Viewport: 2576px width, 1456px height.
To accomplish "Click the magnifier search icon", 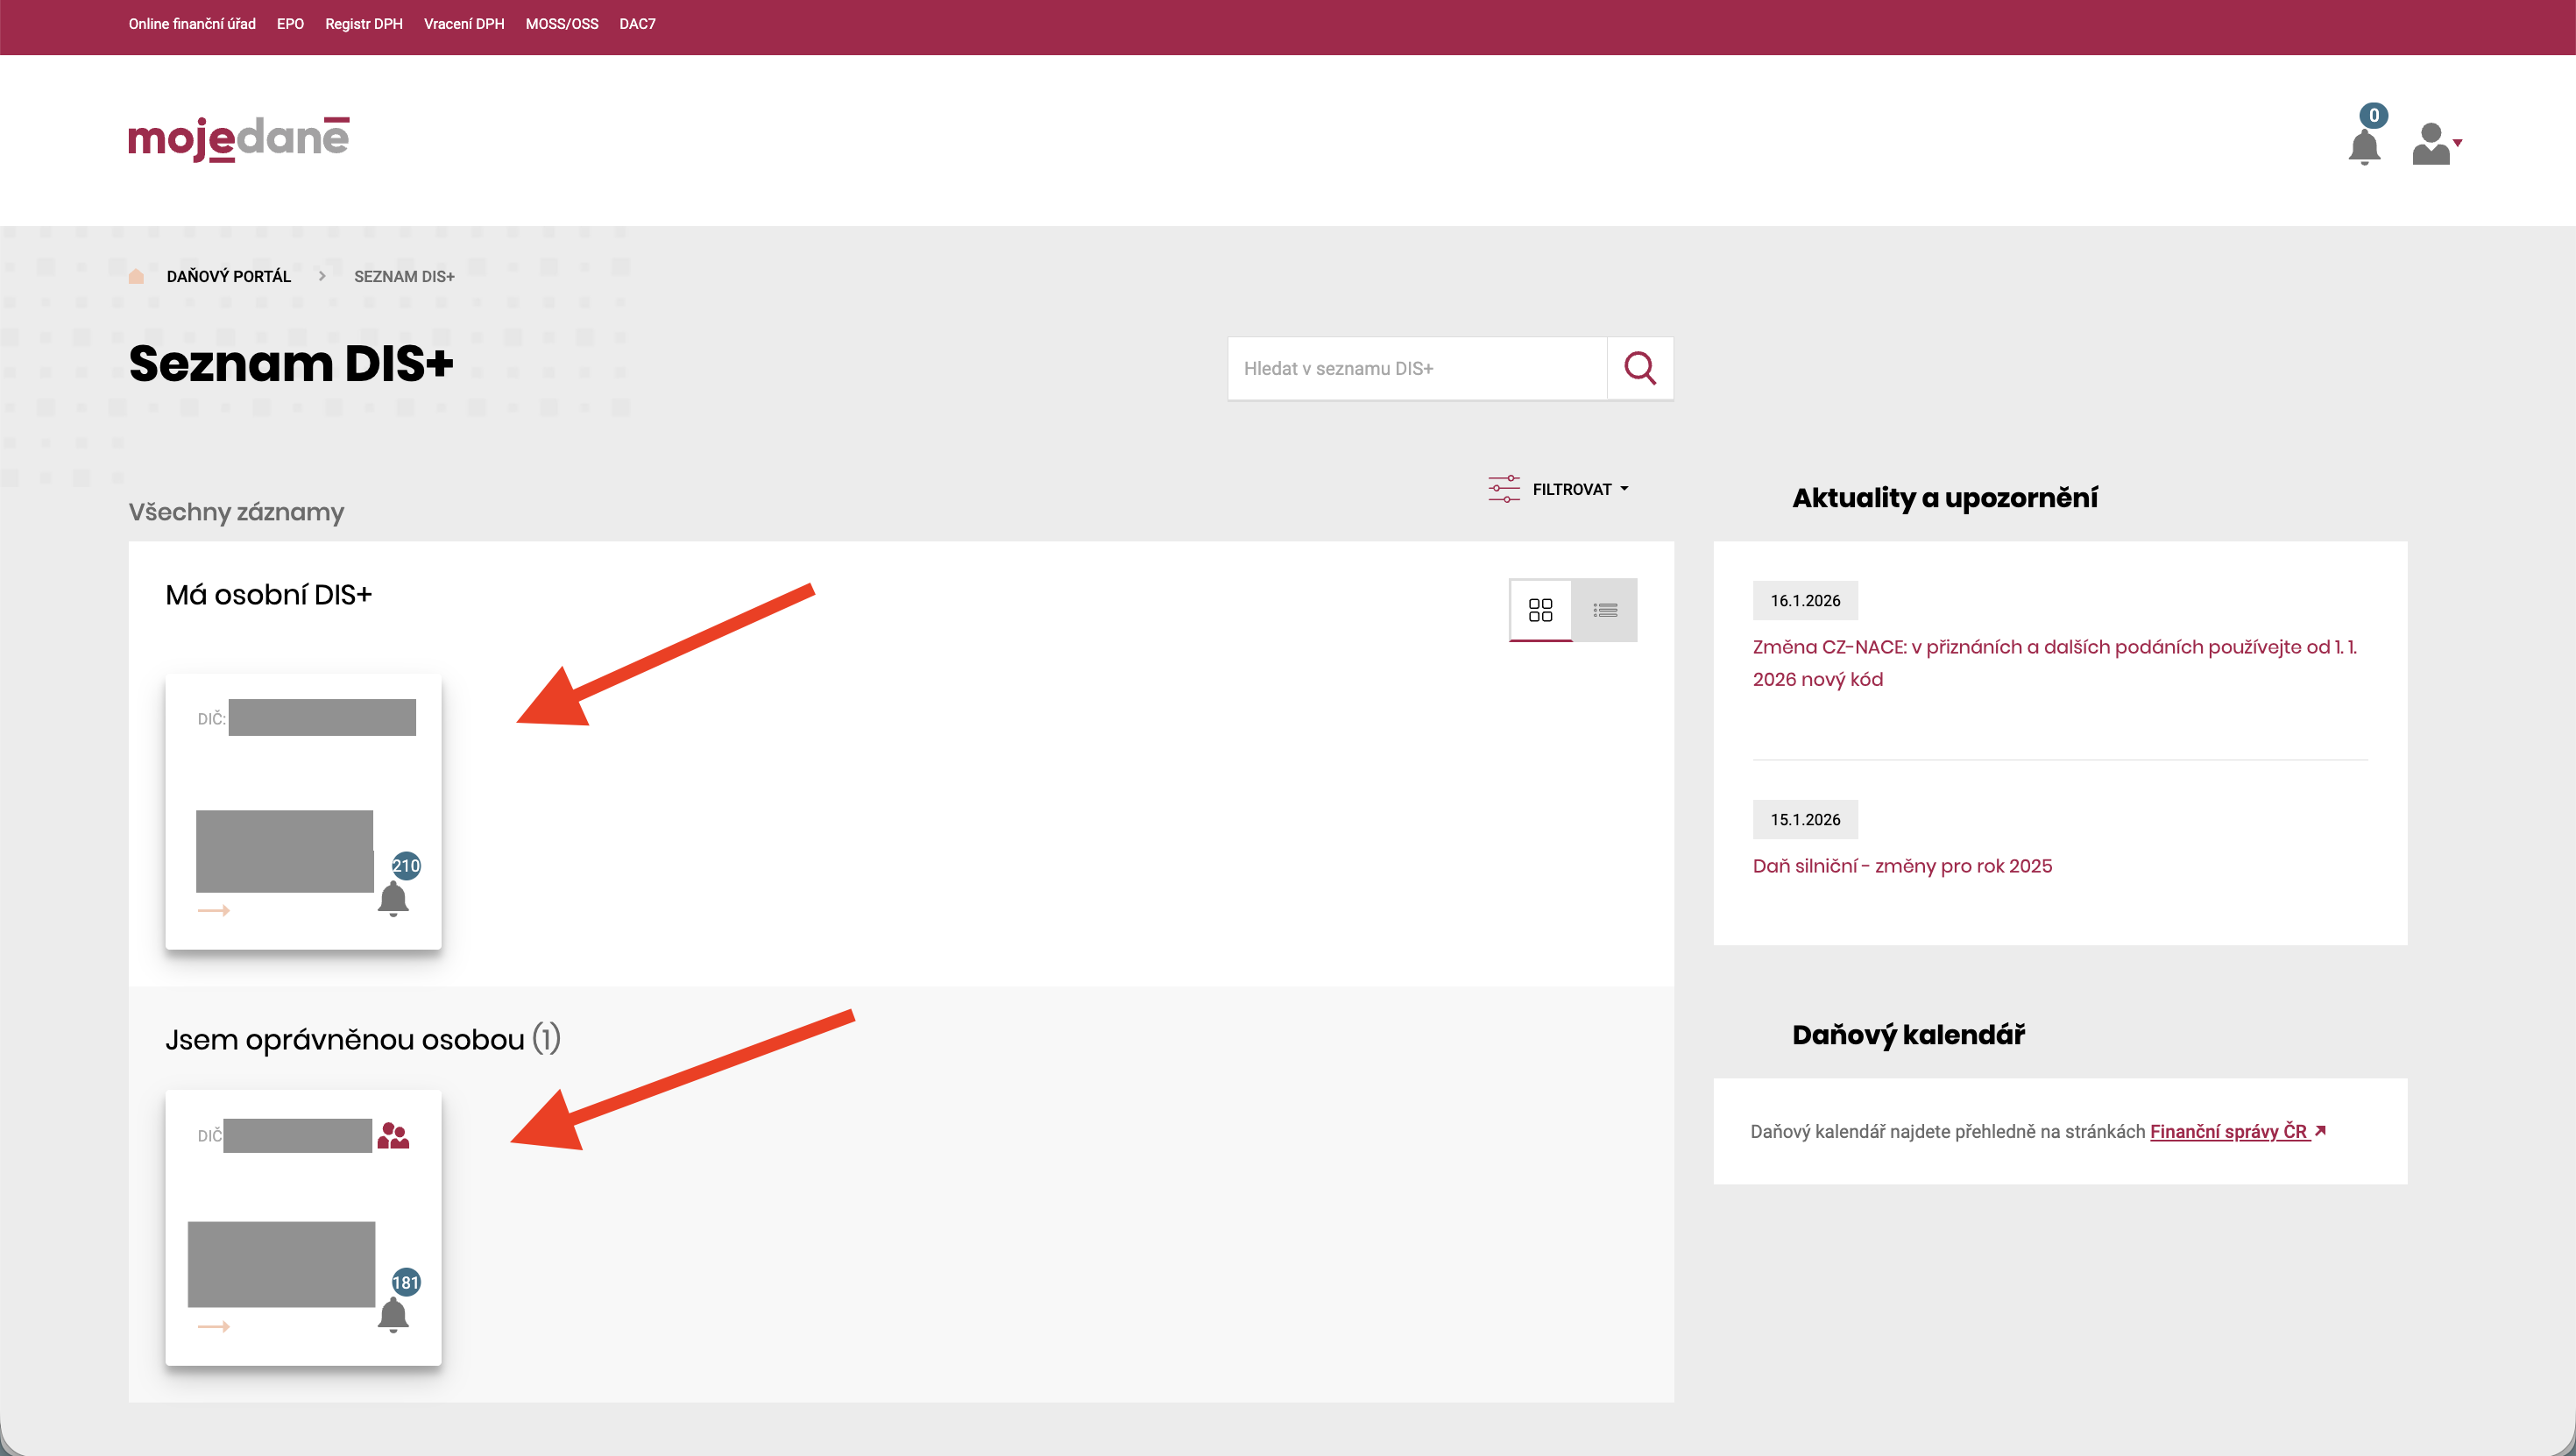I will 1639,368.
